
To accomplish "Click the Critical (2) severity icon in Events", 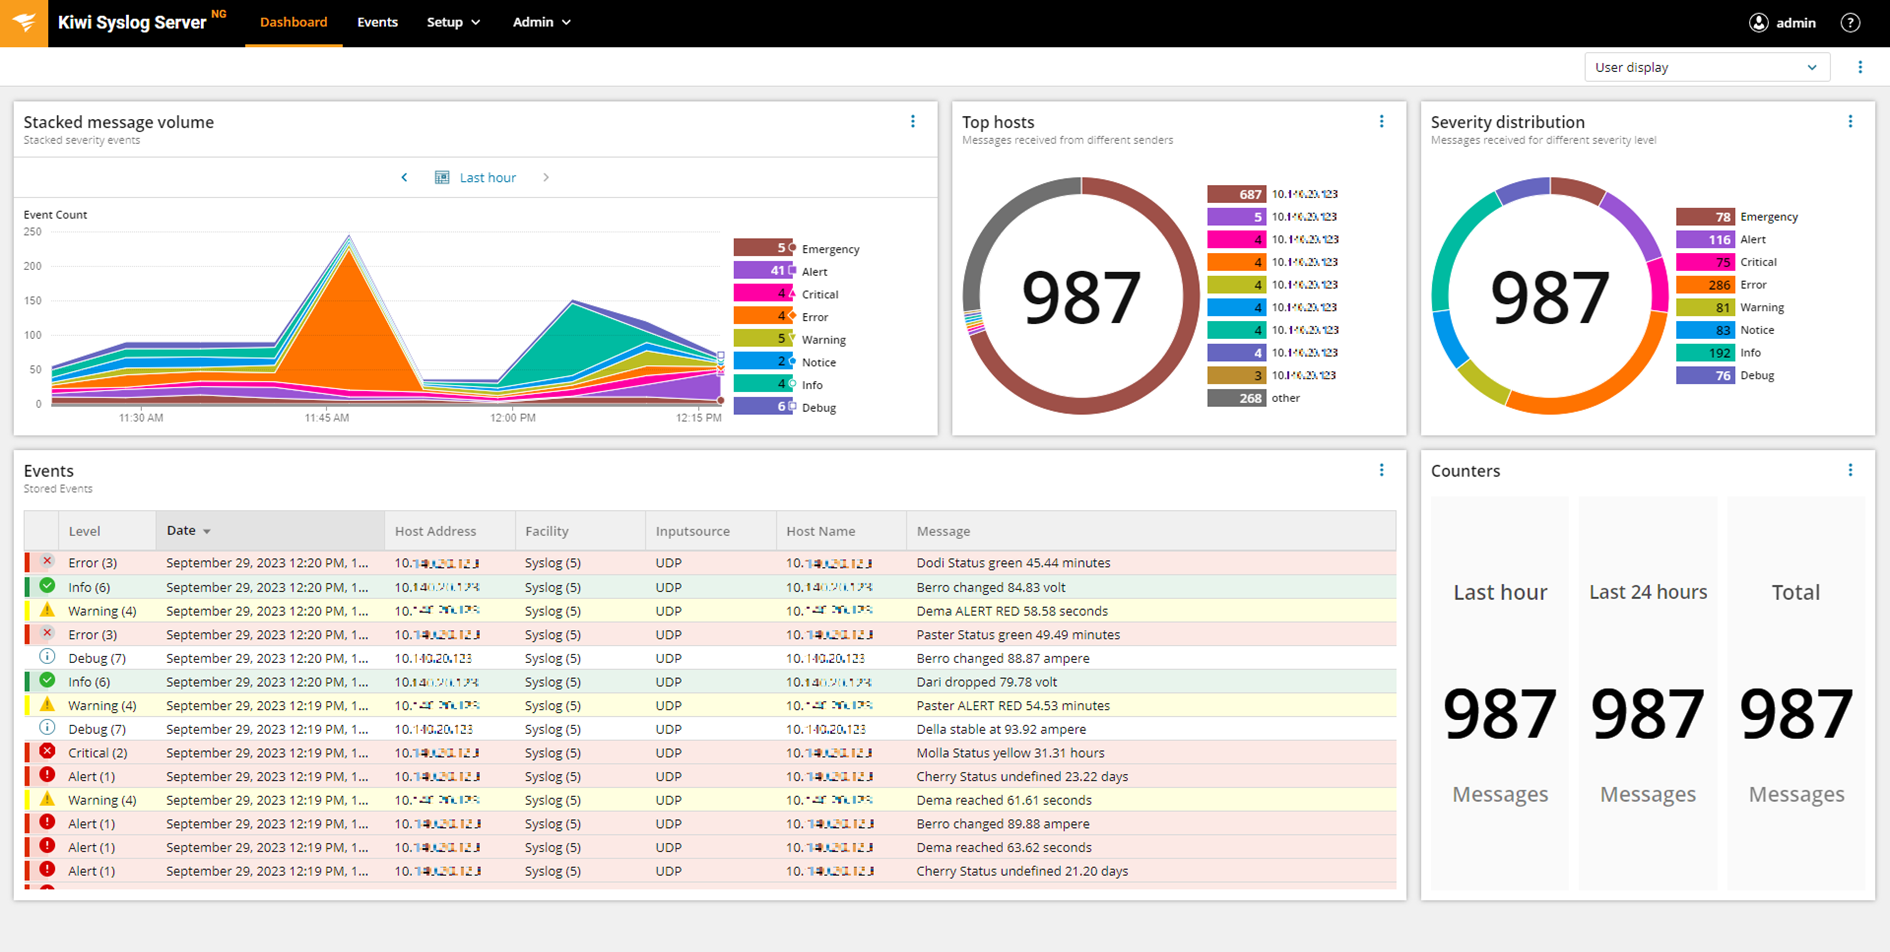I will pyautogui.click(x=47, y=752).
